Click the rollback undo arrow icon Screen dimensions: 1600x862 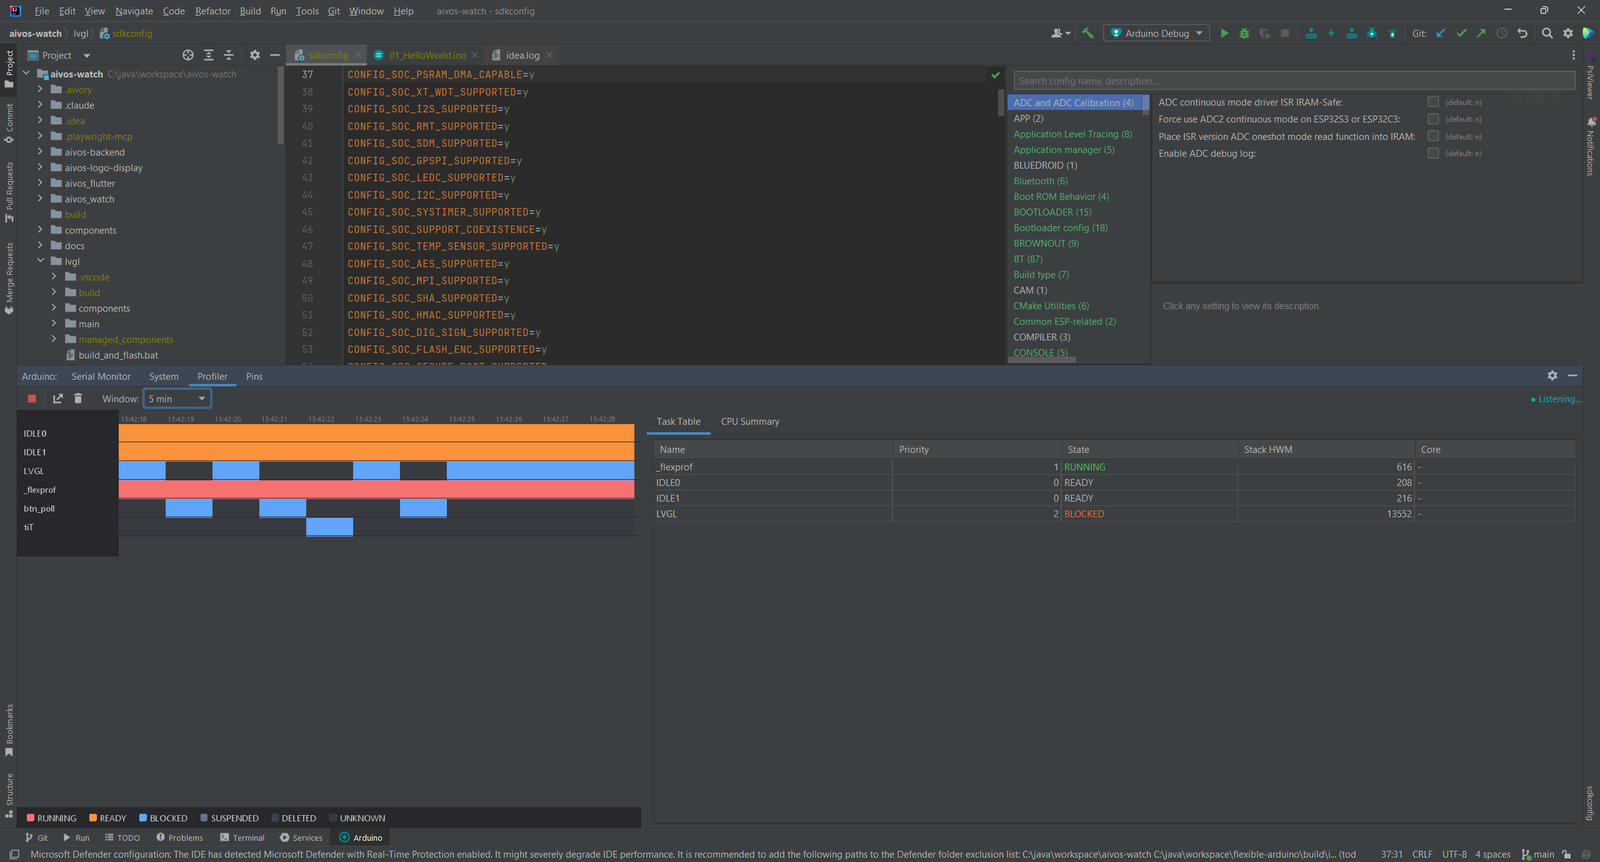[x=1522, y=33]
